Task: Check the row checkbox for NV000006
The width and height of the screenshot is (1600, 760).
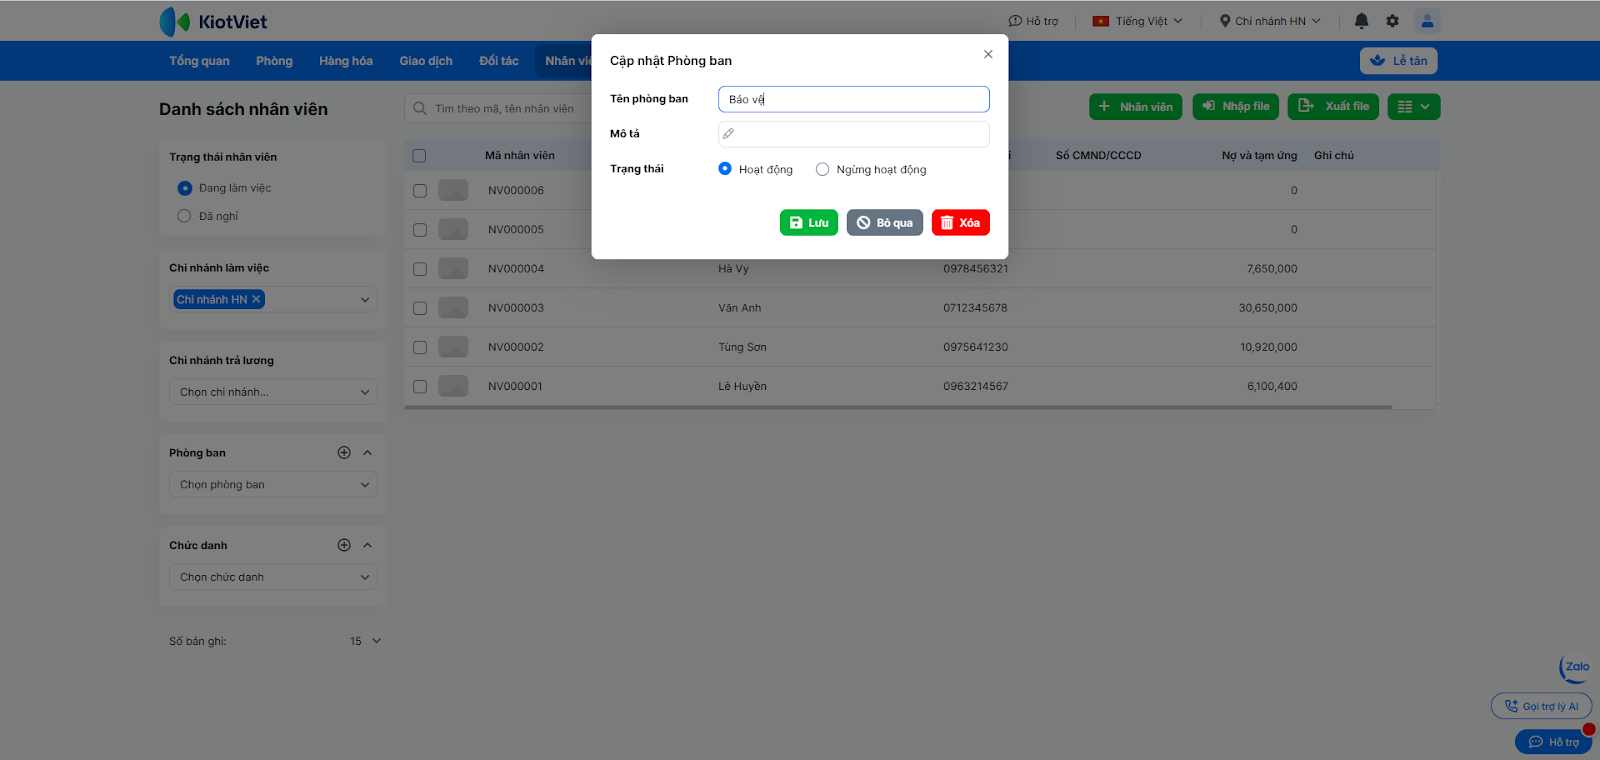Action: (x=420, y=191)
